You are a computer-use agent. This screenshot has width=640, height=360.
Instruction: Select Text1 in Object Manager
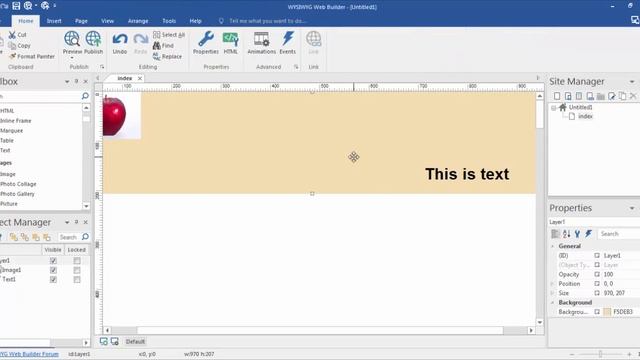click(x=9, y=280)
